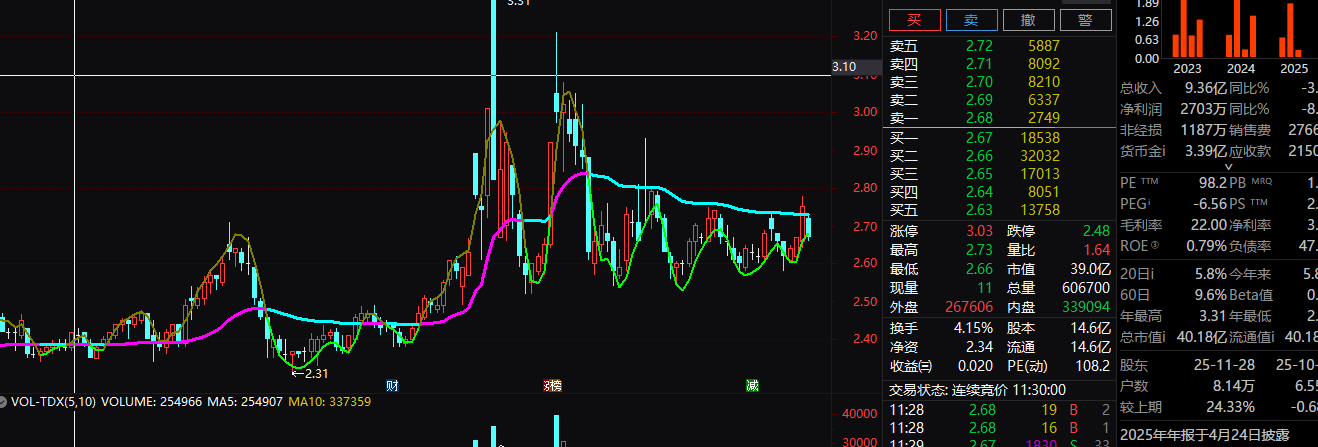
Task: Click the 净利润 value 2703万
Action: tap(1203, 109)
